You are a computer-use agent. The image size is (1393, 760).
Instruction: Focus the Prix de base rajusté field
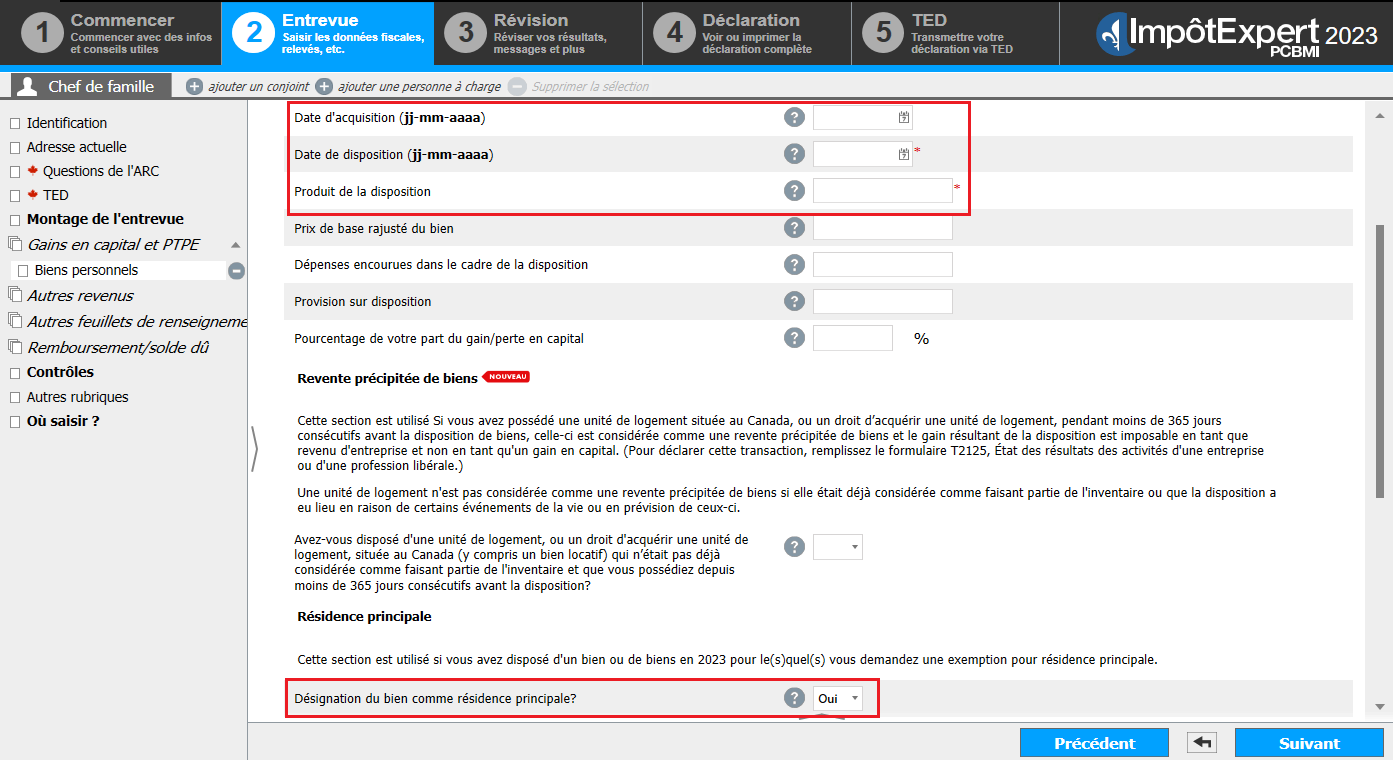[x=882, y=228]
